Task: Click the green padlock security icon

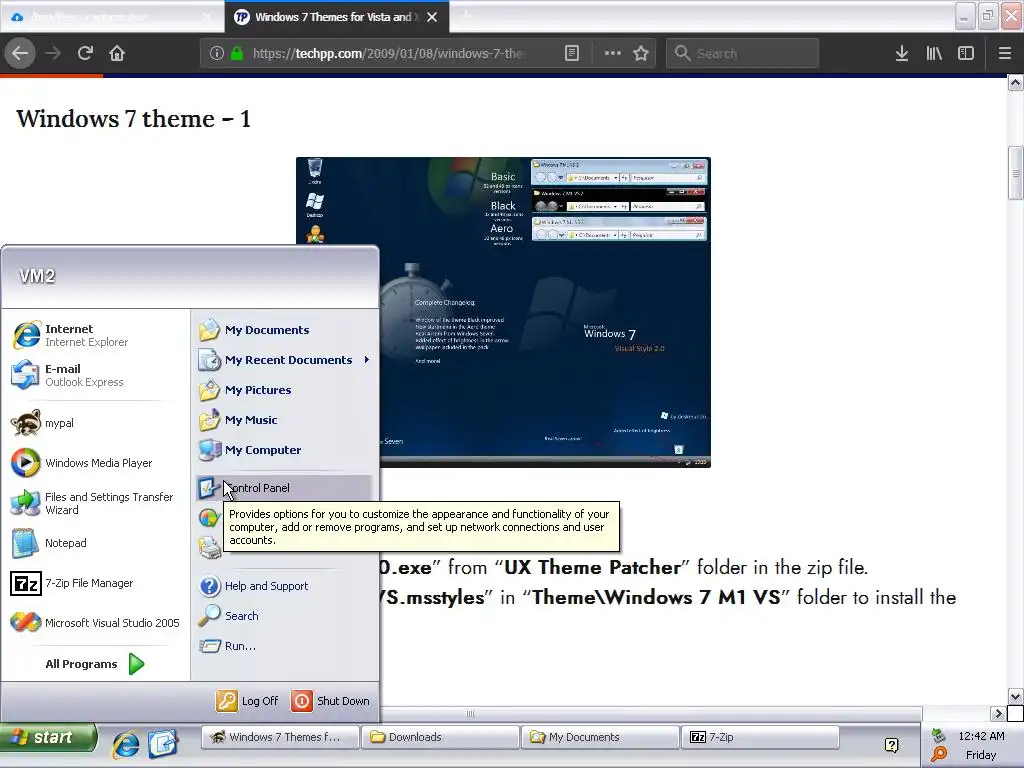Action: pyautogui.click(x=237, y=53)
